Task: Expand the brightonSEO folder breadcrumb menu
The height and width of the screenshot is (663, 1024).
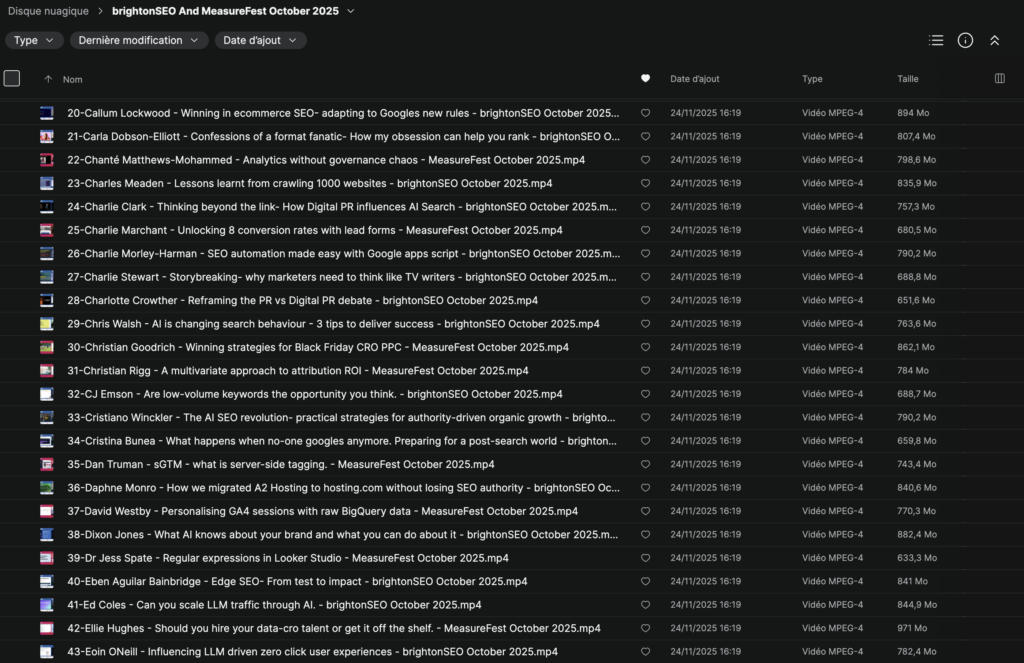Action: (x=350, y=11)
